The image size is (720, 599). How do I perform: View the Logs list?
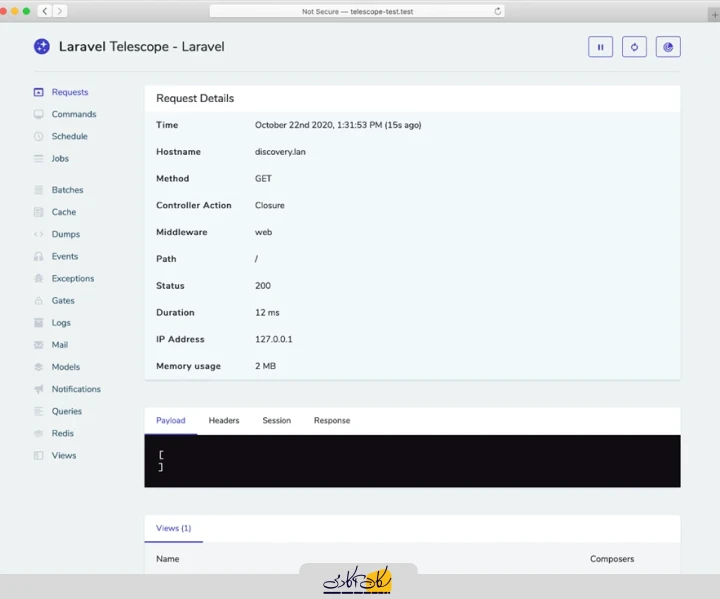tap(61, 322)
